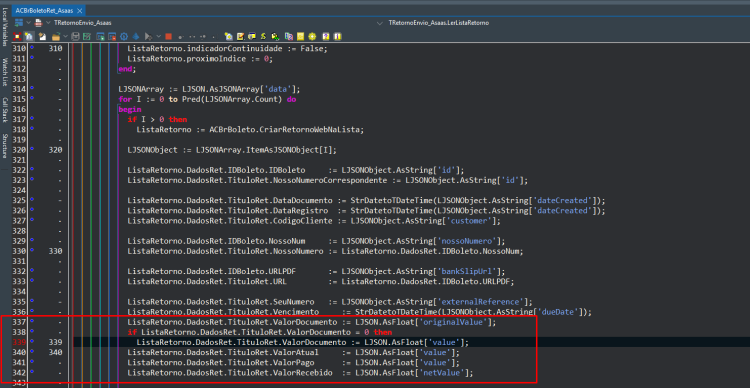
Task: Click the green save-all icon beside Save
Action: (87, 36)
